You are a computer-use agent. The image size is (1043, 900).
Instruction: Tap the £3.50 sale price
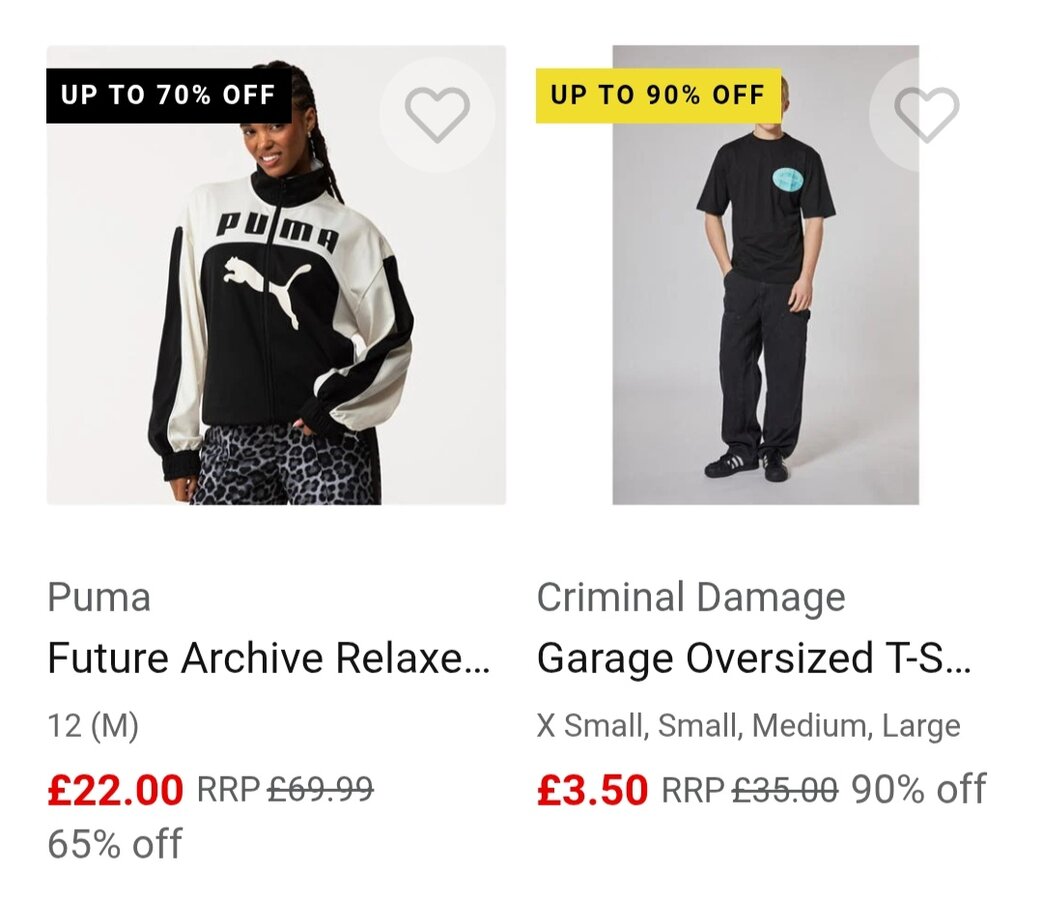click(592, 790)
